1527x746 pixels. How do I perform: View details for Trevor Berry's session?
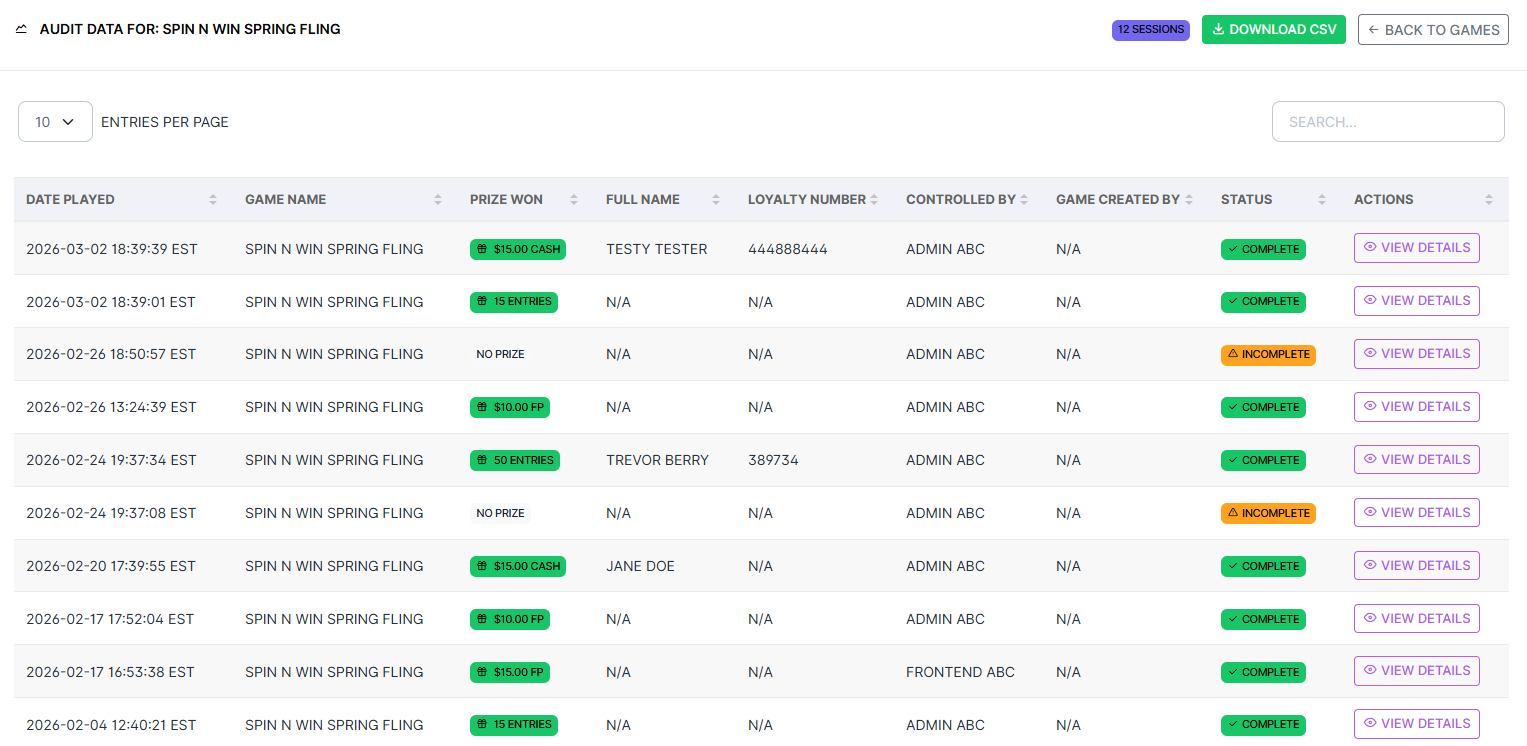[x=1416, y=459]
